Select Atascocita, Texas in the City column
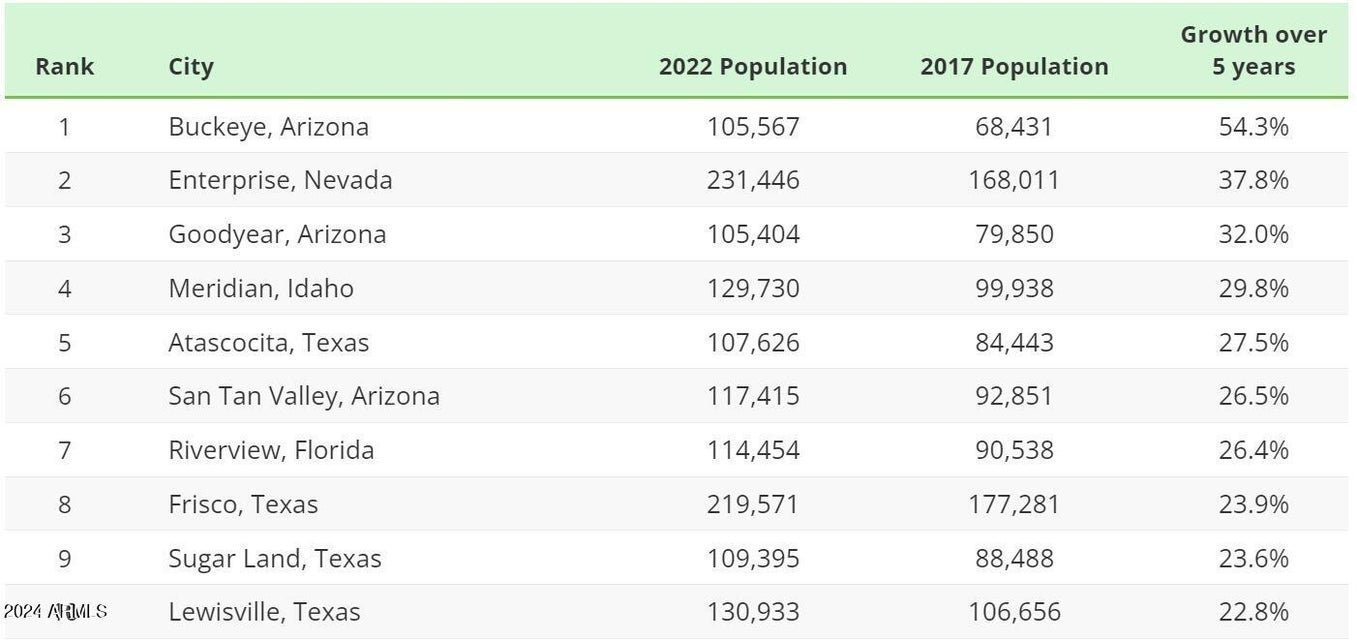This screenshot has height=640, width=1357. point(268,343)
